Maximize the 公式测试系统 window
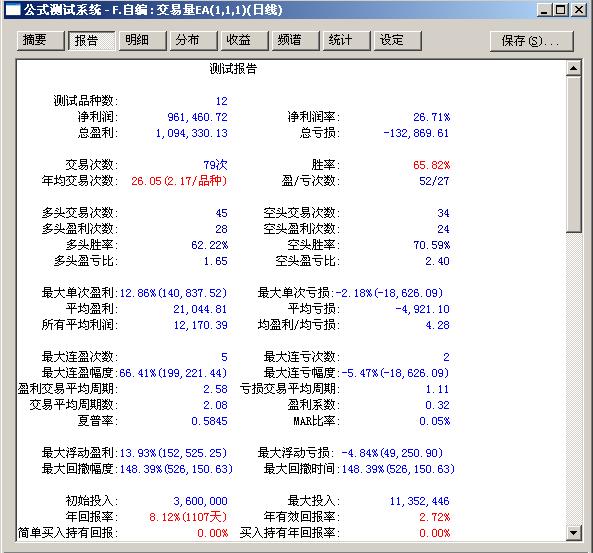 coord(560,10)
